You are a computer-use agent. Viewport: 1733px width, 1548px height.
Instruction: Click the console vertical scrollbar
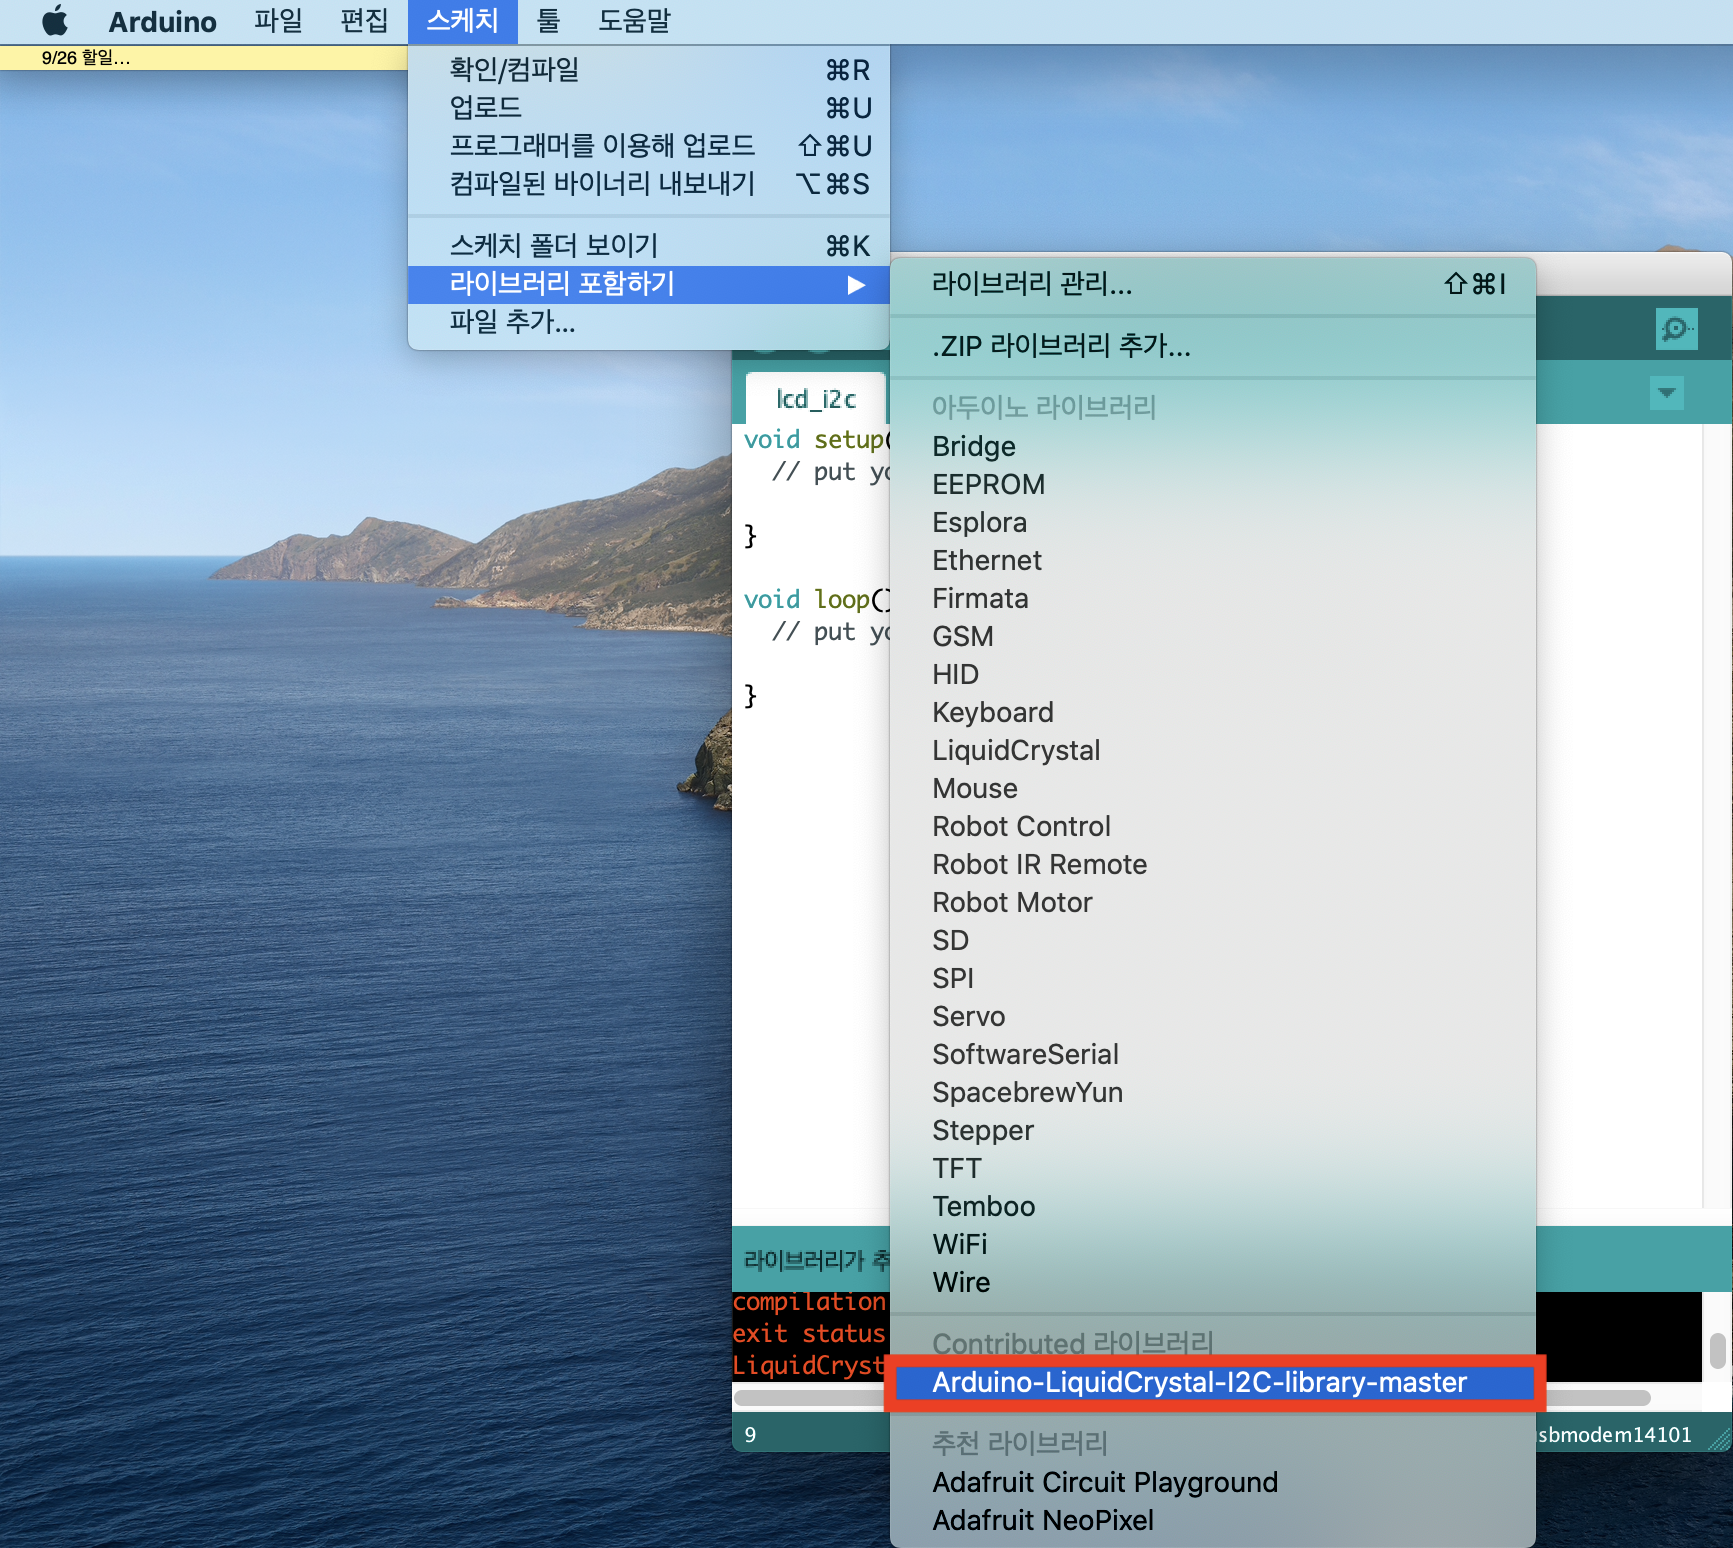pos(1717,1350)
